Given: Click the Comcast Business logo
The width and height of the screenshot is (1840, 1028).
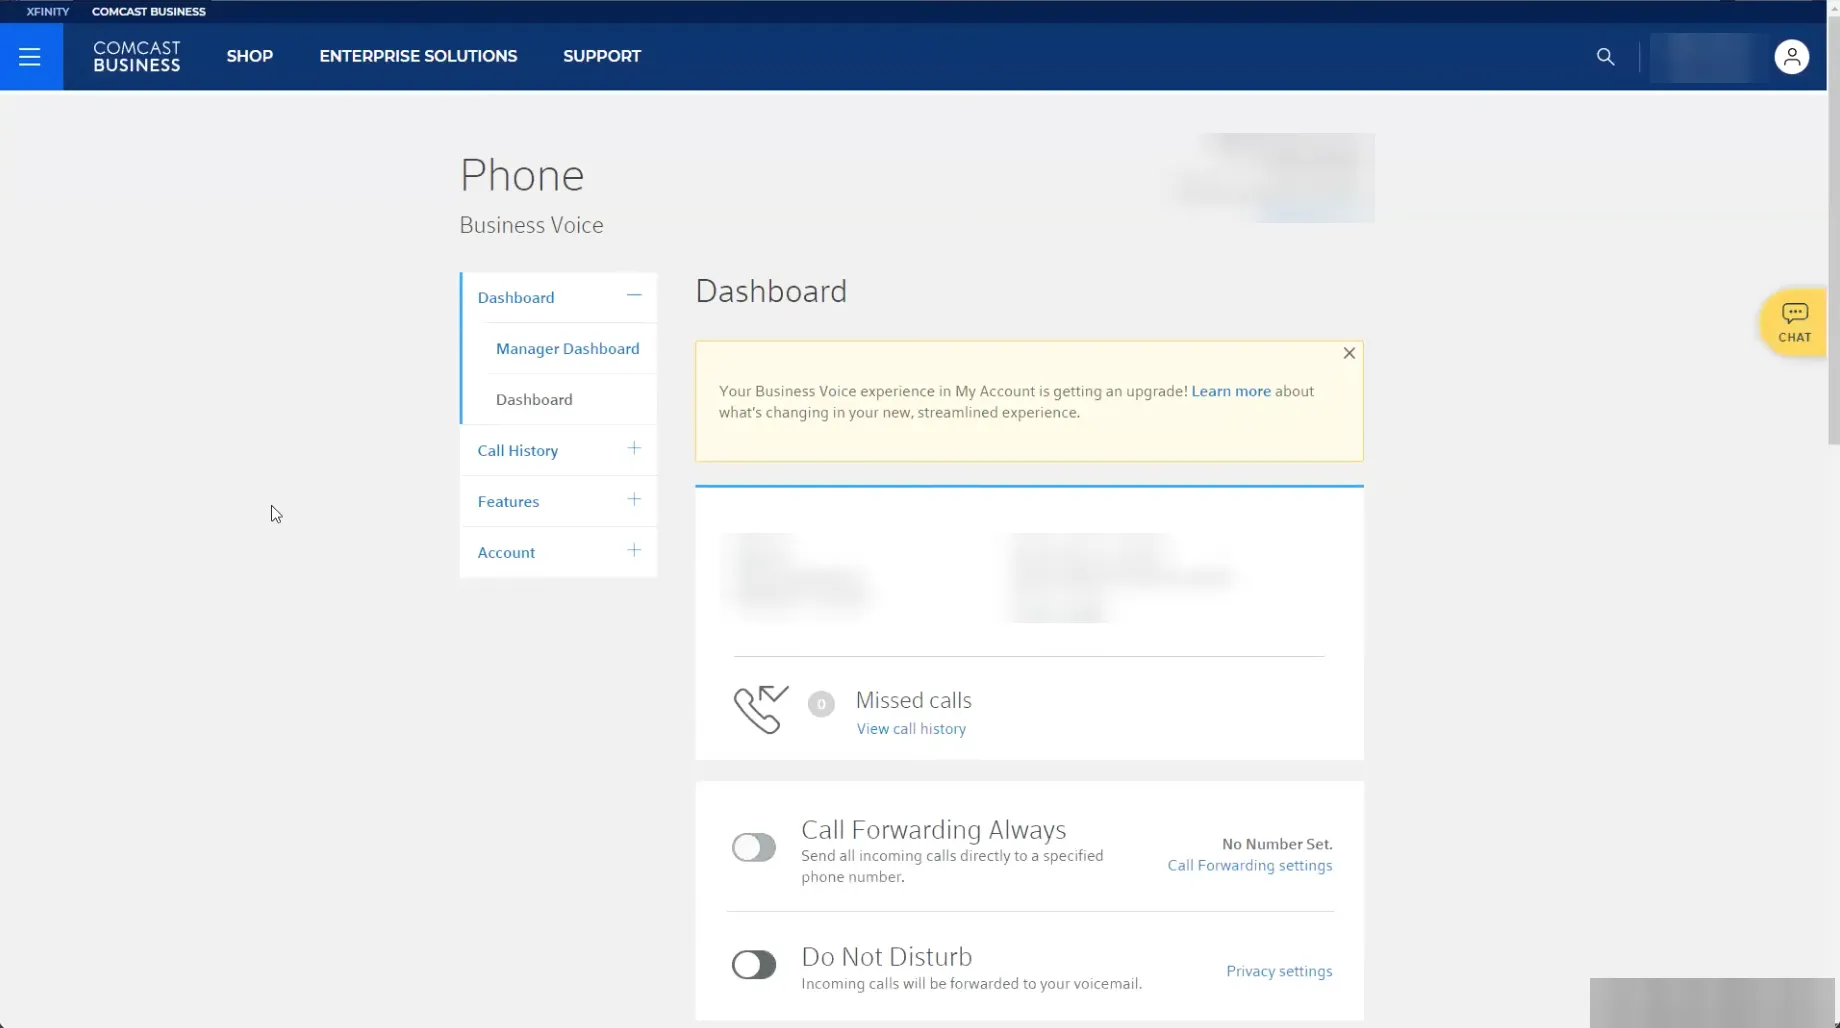Looking at the screenshot, I should pyautogui.click(x=137, y=57).
